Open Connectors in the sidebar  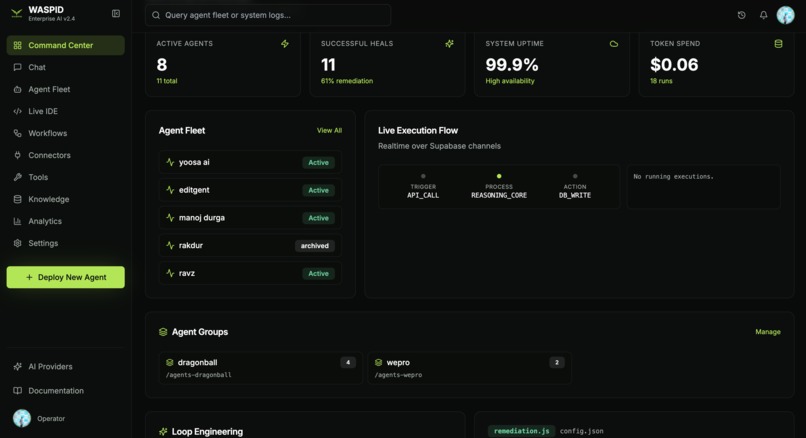pyautogui.click(x=66, y=155)
